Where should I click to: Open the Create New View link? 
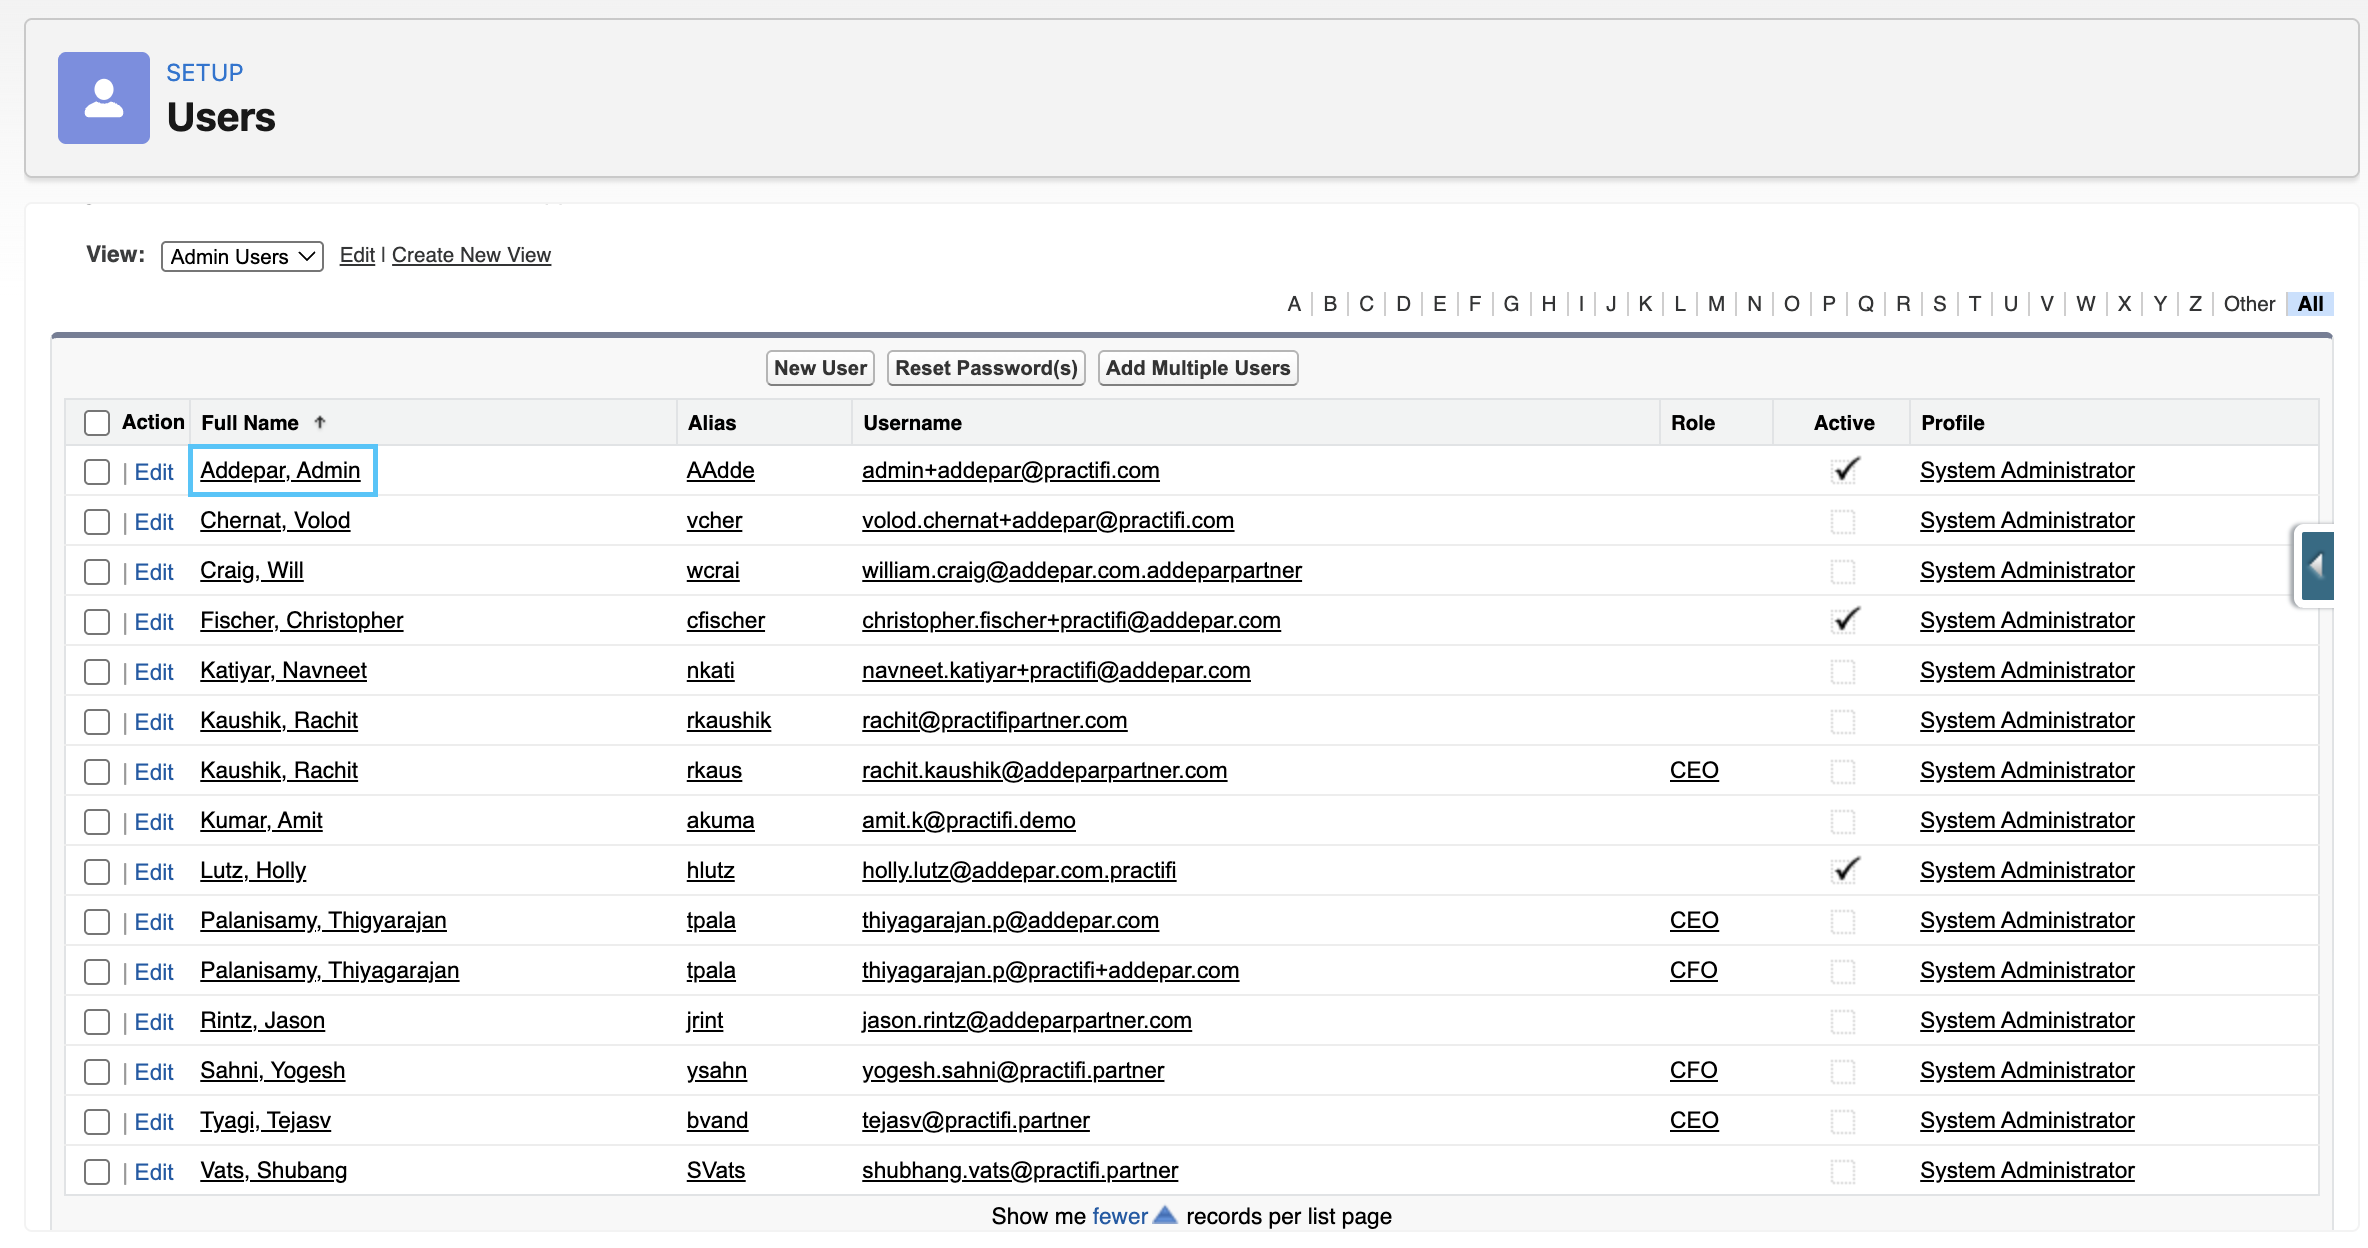(471, 255)
